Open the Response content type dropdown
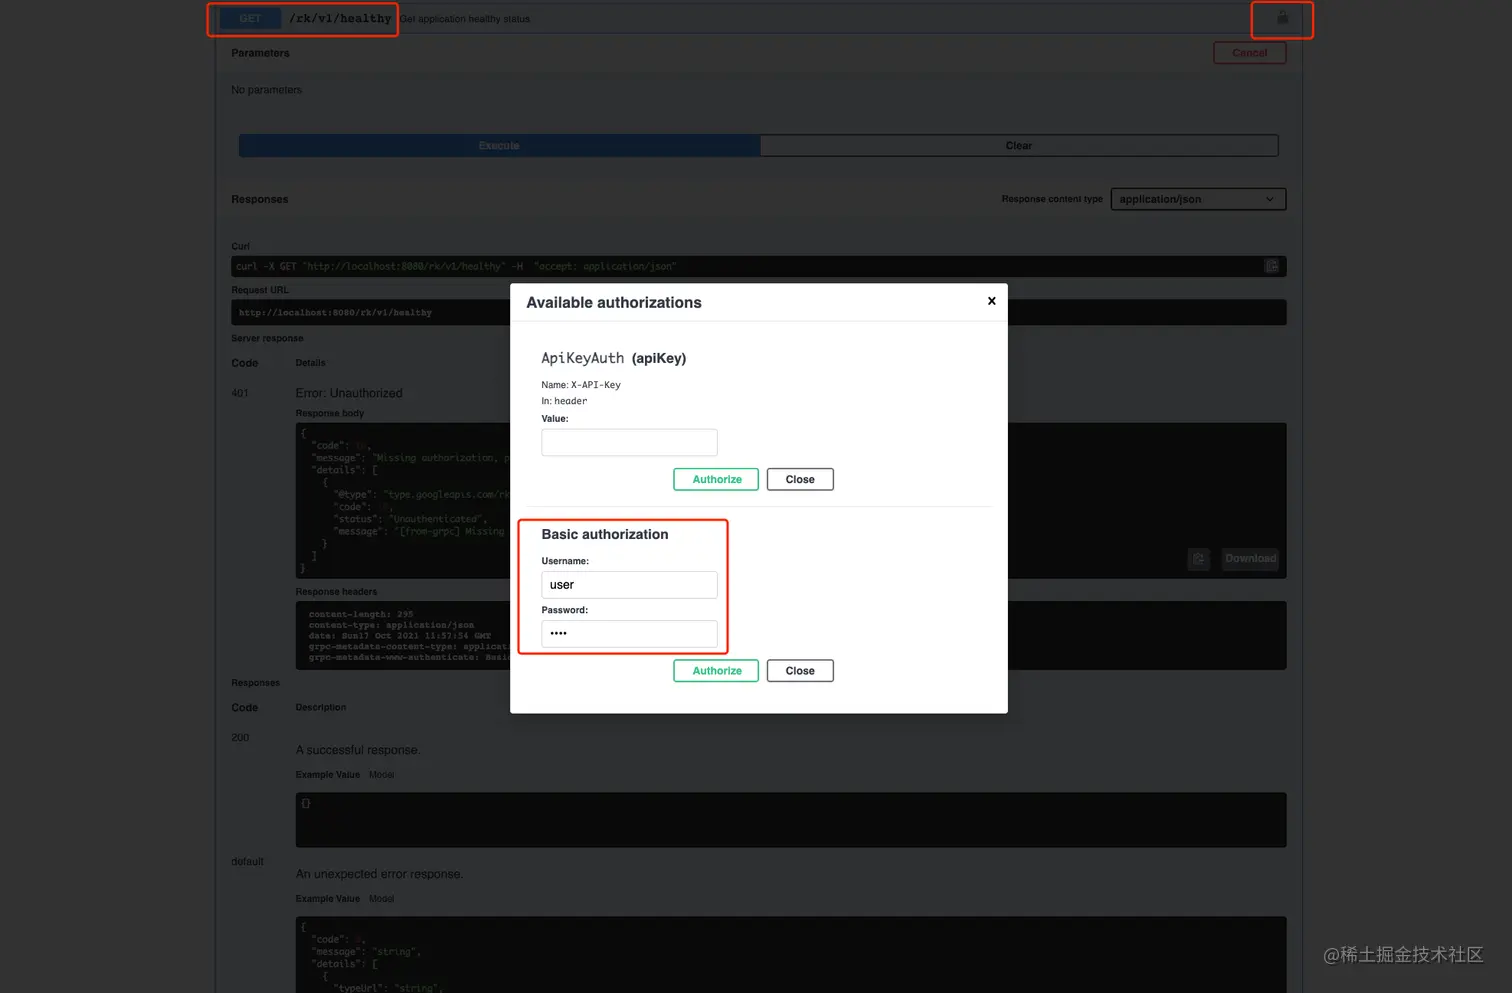1512x993 pixels. [1198, 199]
